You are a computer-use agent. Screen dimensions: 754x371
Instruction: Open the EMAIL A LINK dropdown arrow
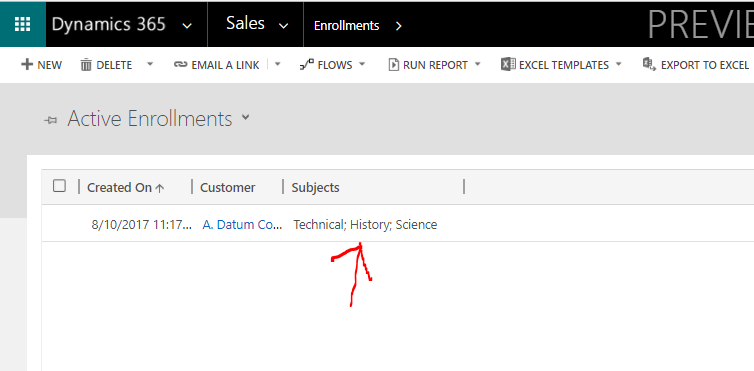pos(277,63)
